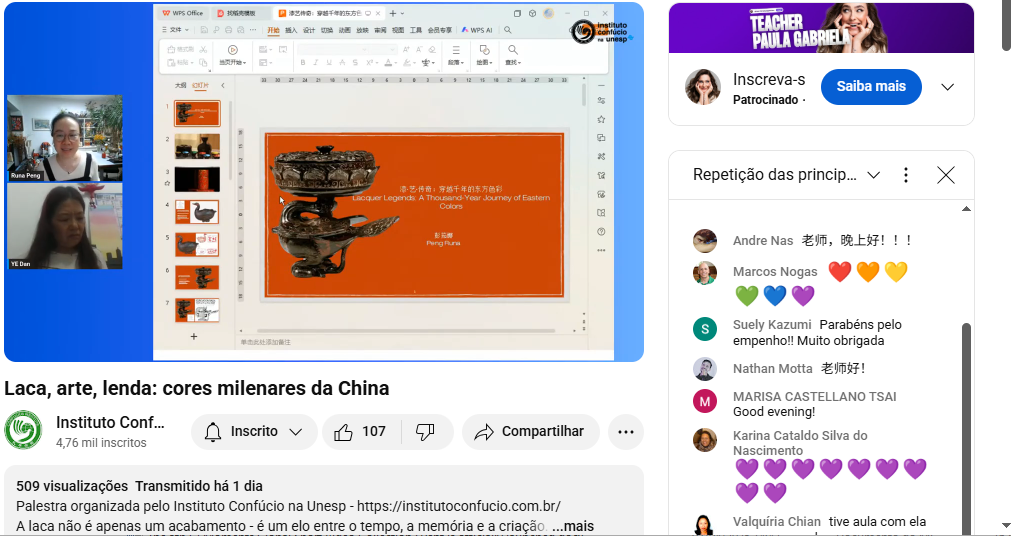This screenshot has height=536, width=1011.
Task: Click the dislike thumbs down icon
Action: point(426,432)
